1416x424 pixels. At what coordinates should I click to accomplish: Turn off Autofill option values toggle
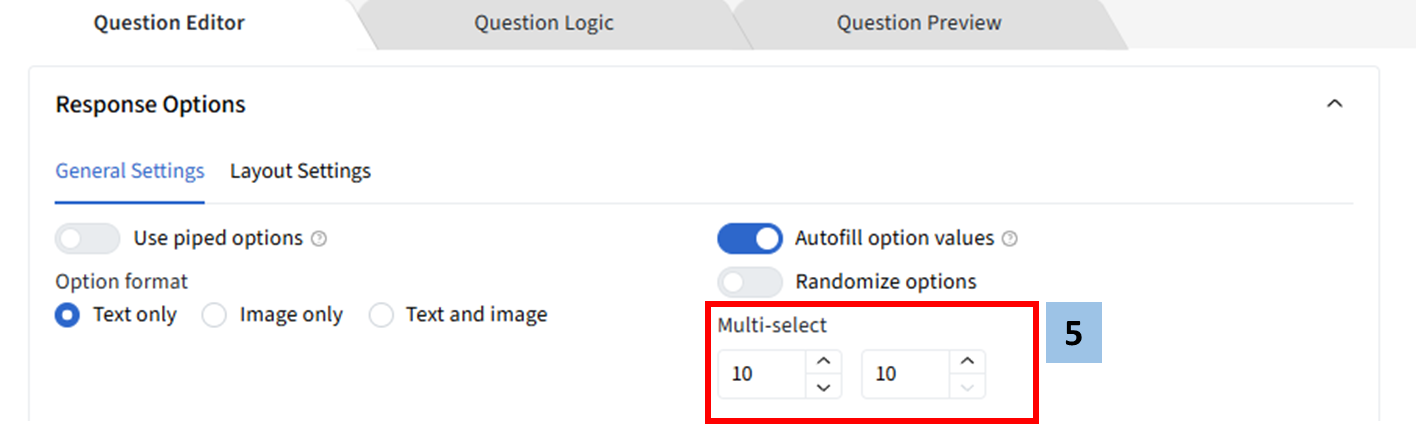[749, 239]
